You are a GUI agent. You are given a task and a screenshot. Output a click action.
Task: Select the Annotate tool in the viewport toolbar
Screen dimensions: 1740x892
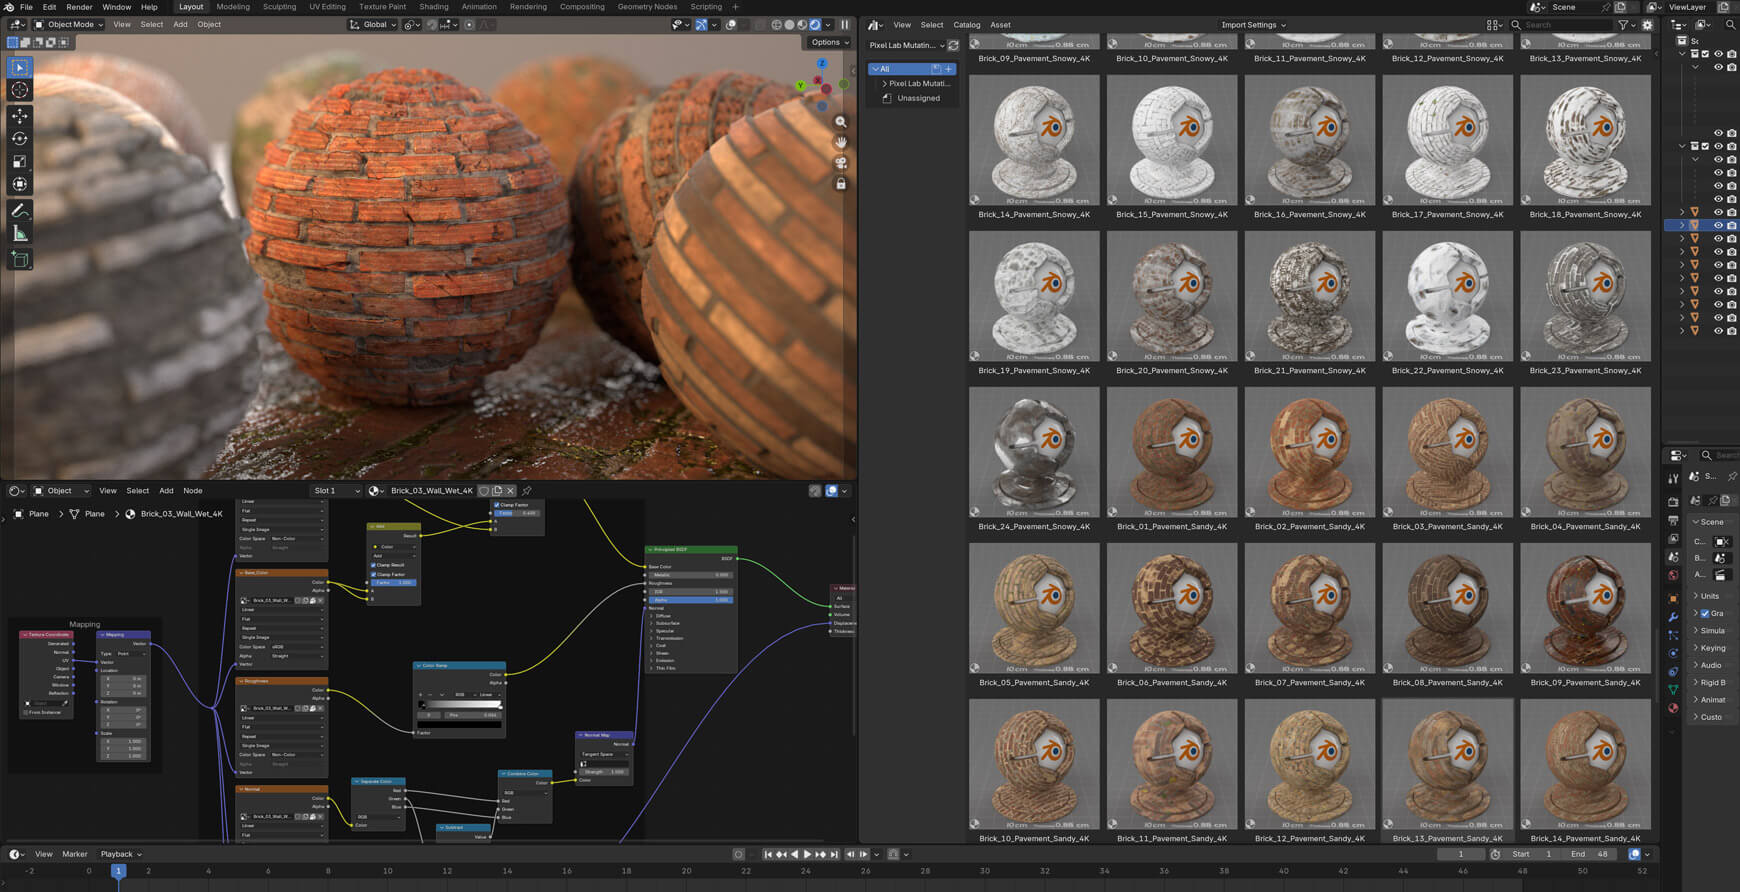pyautogui.click(x=19, y=211)
